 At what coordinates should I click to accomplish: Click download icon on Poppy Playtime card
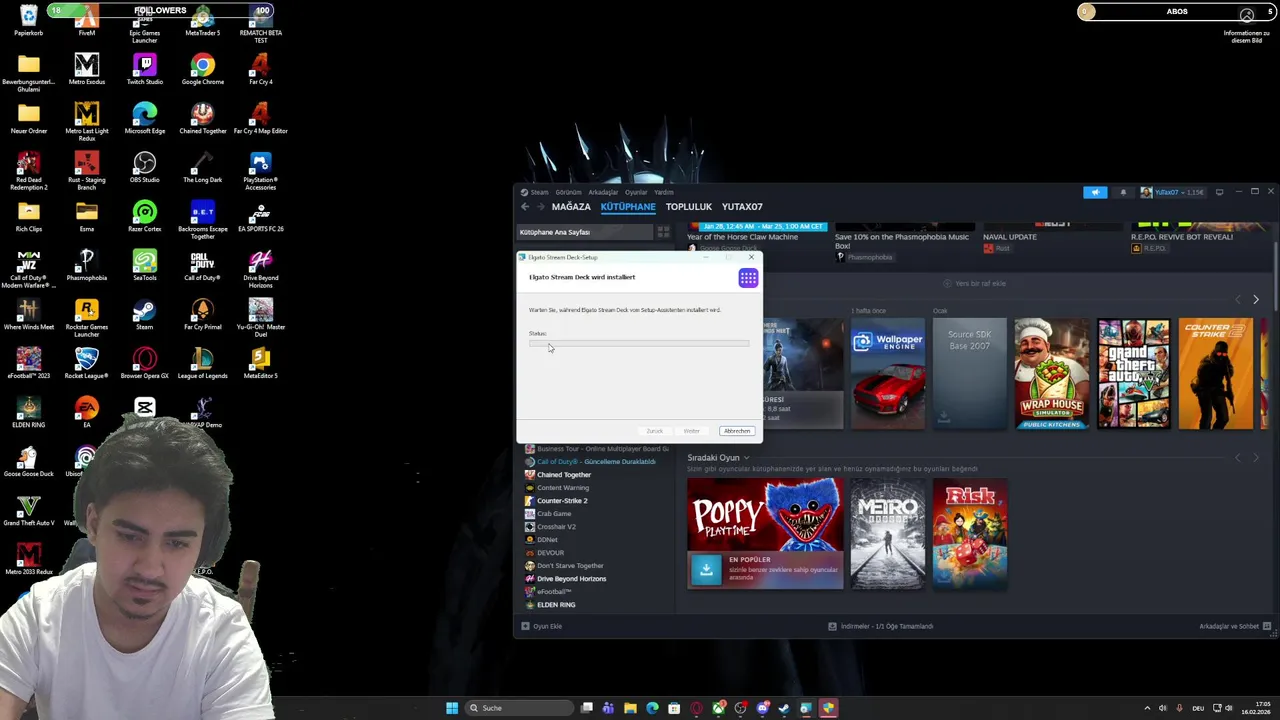[706, 569]
